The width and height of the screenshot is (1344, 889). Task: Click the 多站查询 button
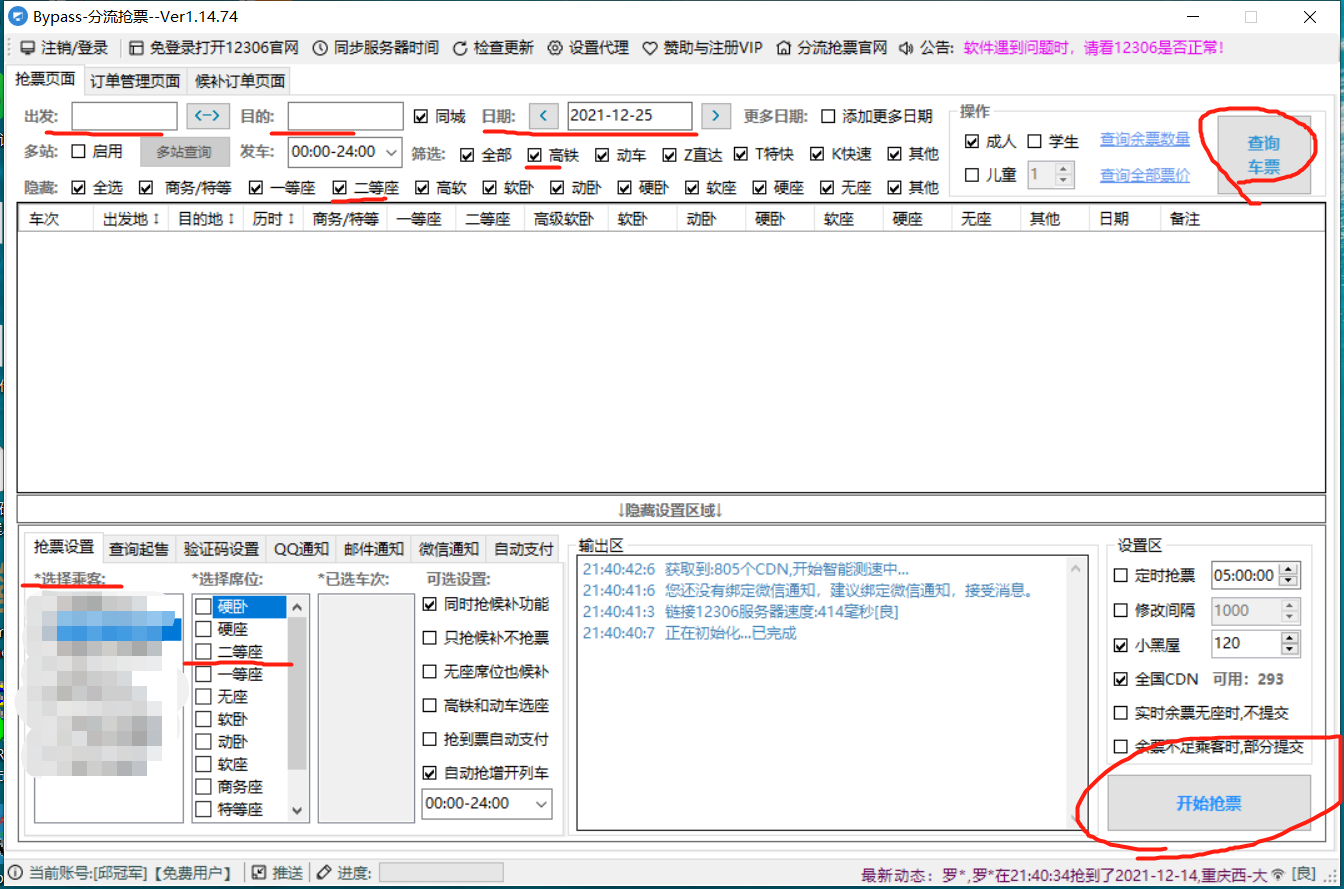coord(184,152)
